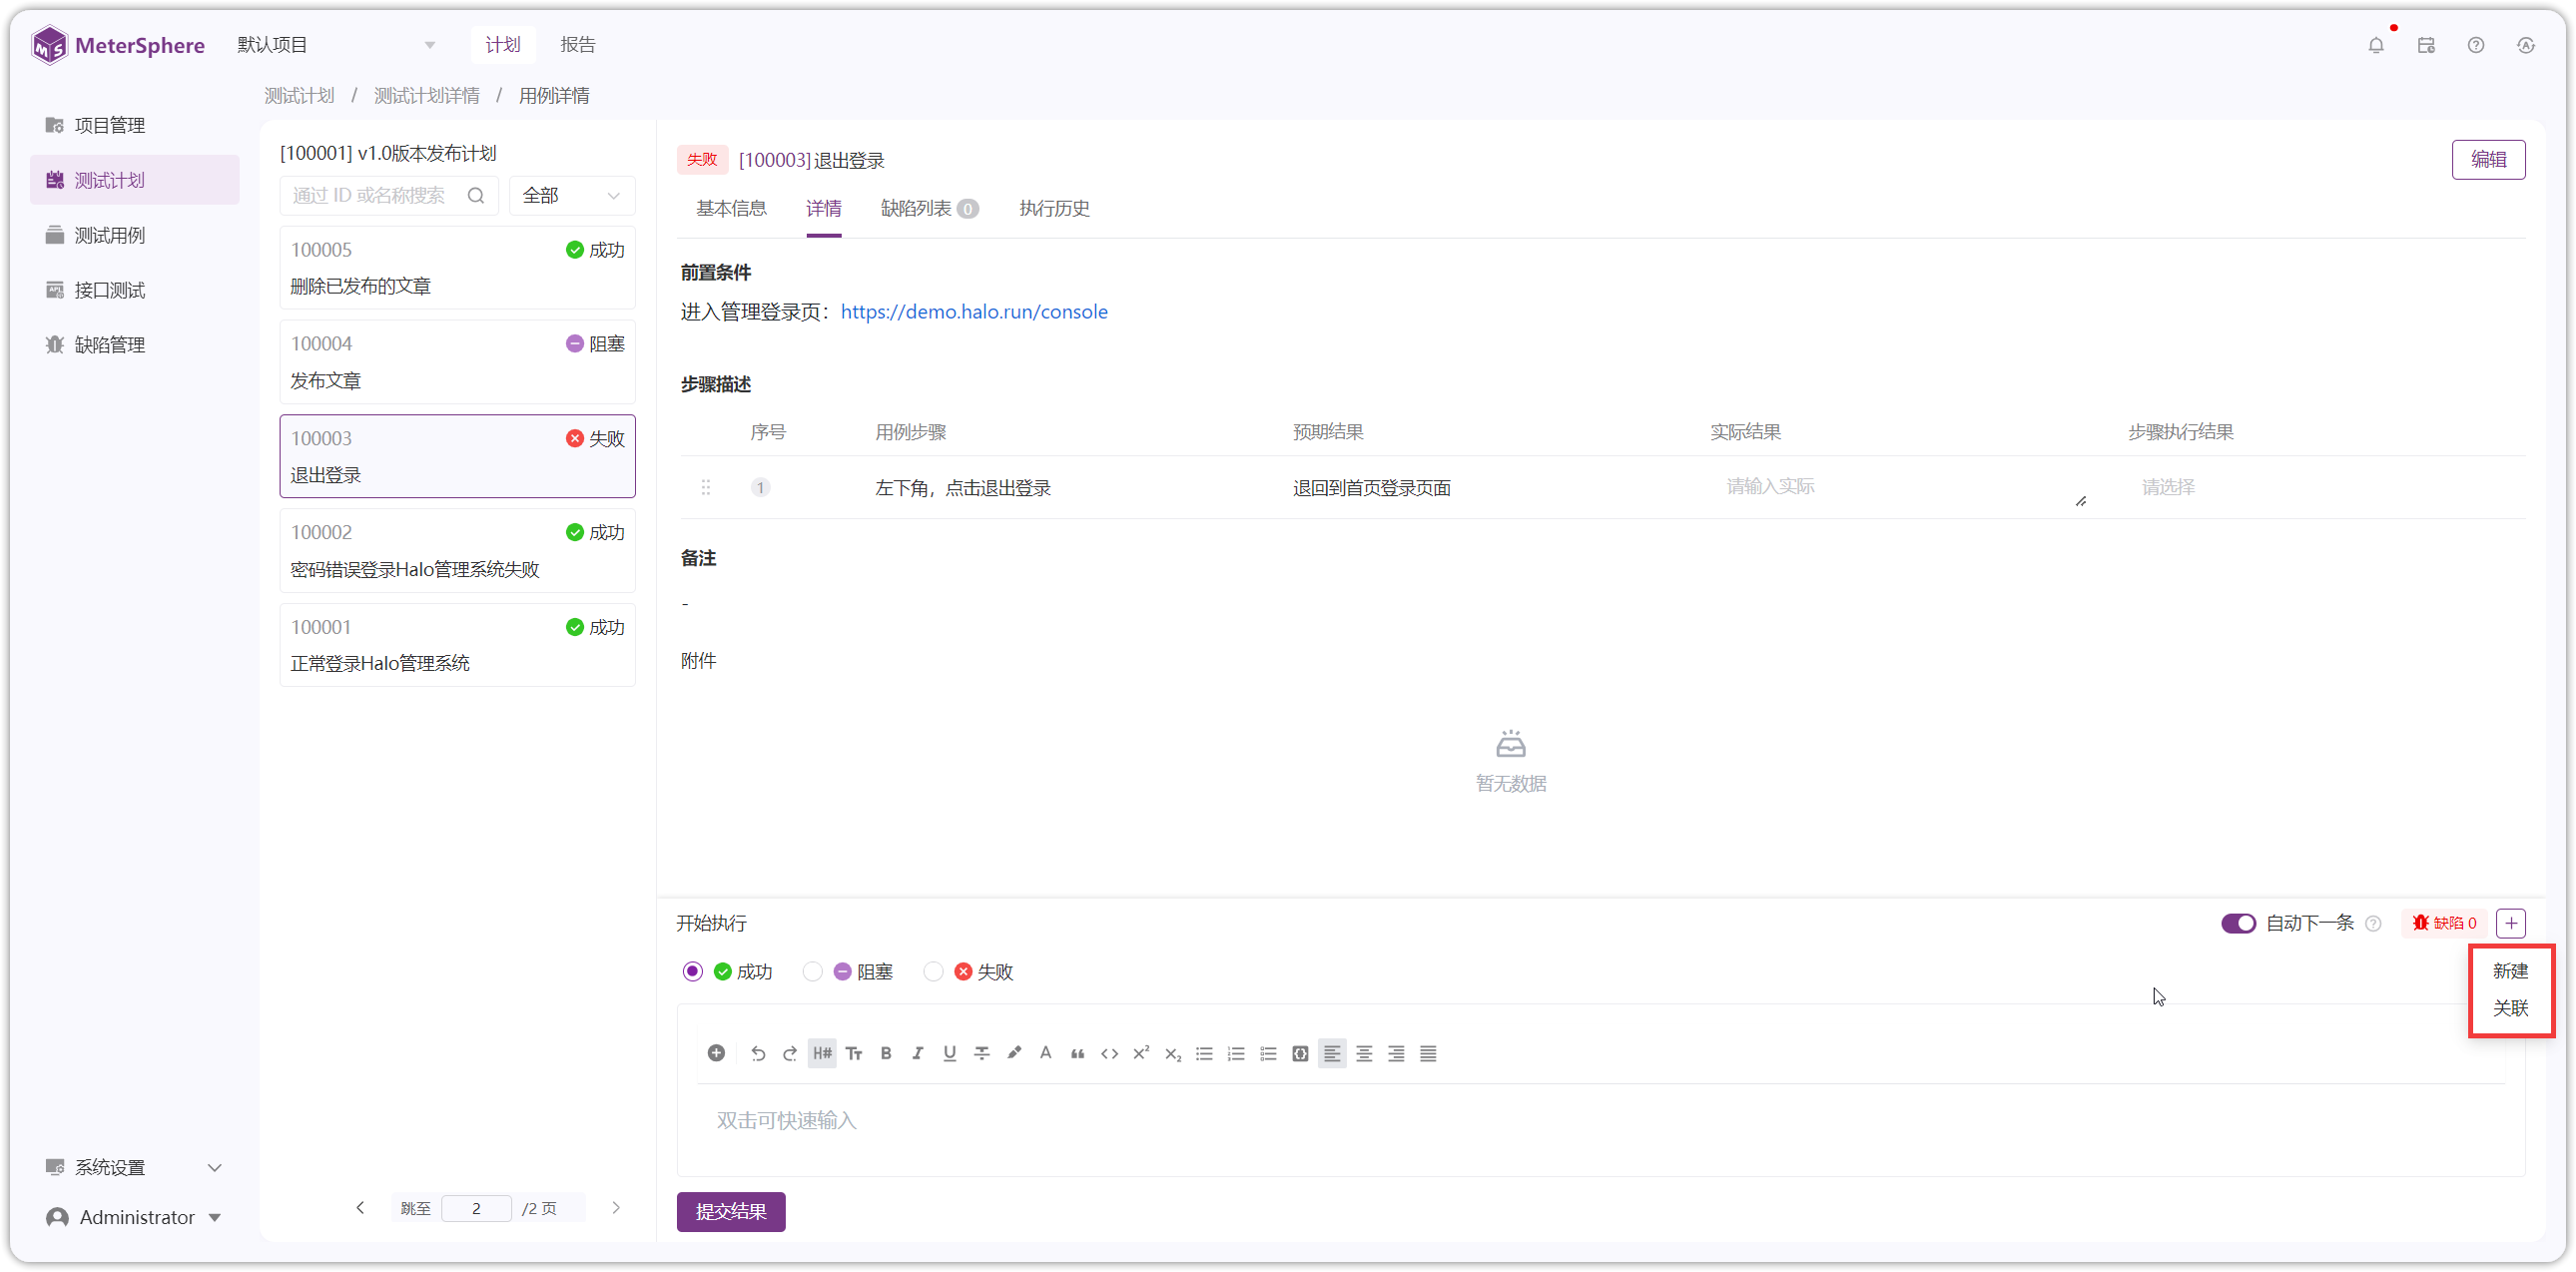Choose 新建 from the defect popup menu
The height and width of the screenshot is (1272, 2576).
coord(2510,971)
